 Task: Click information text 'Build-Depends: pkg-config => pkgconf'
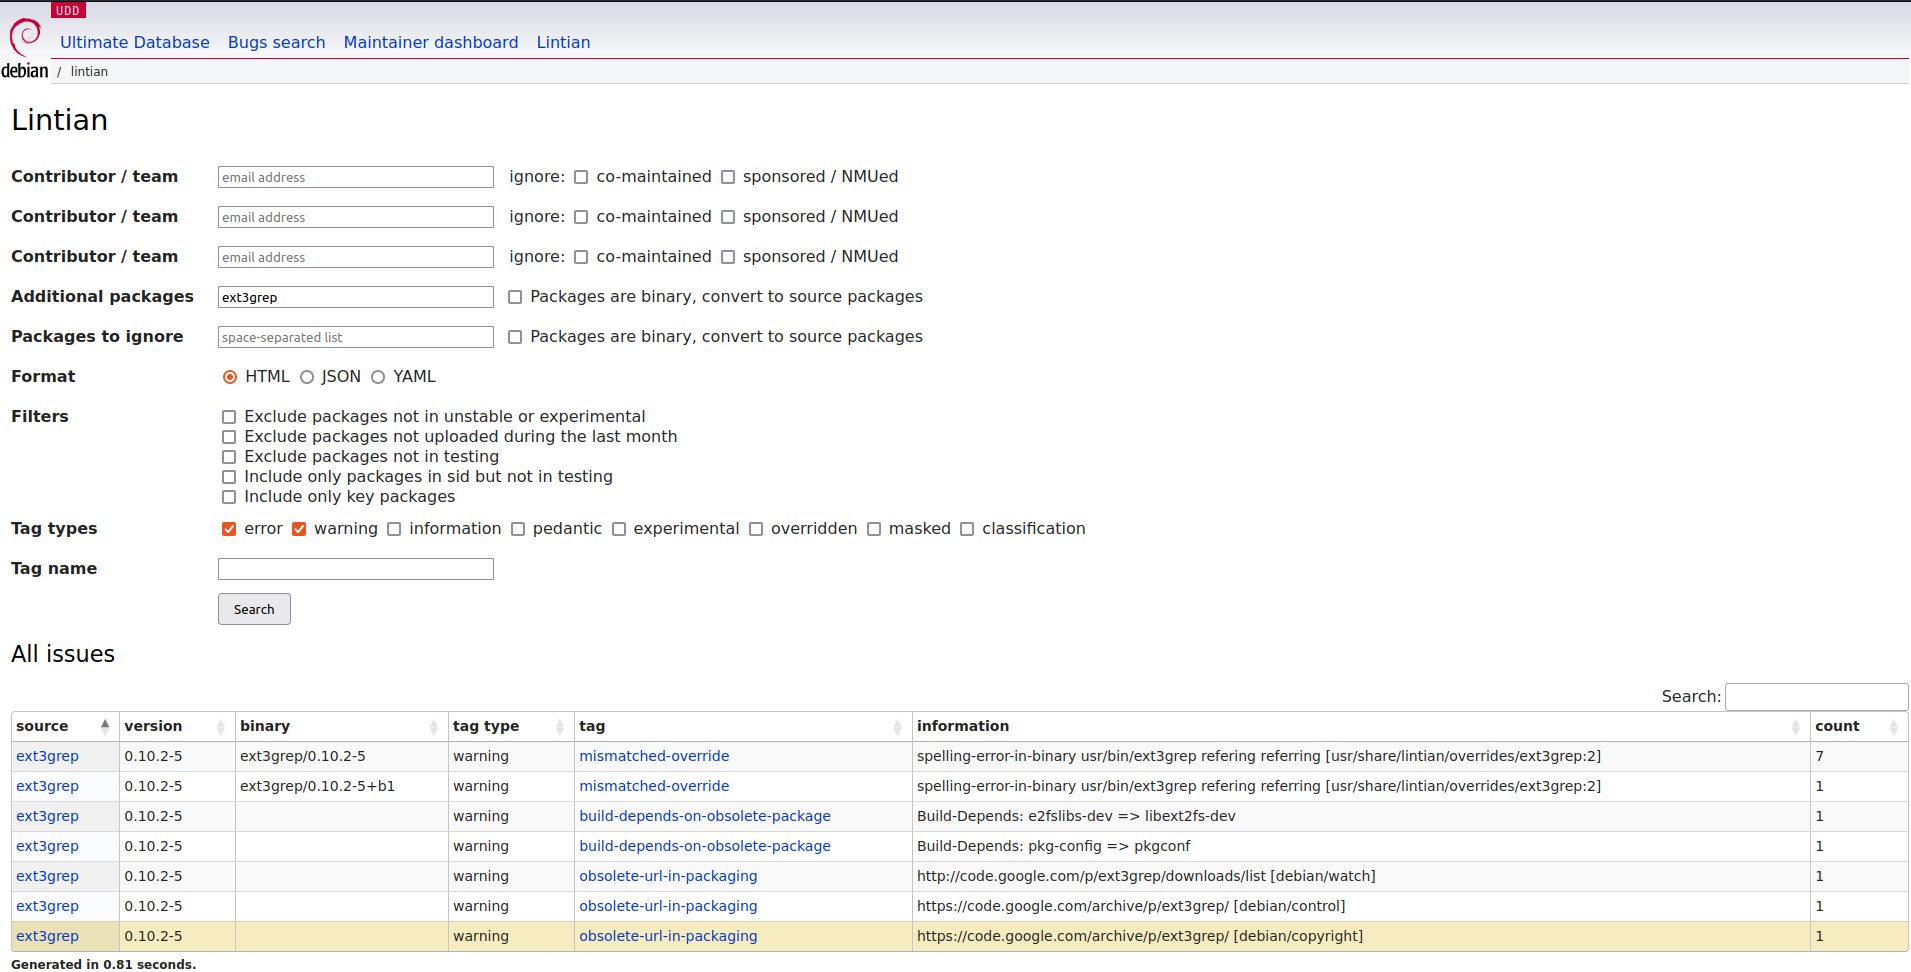[x=1053, y=846]
